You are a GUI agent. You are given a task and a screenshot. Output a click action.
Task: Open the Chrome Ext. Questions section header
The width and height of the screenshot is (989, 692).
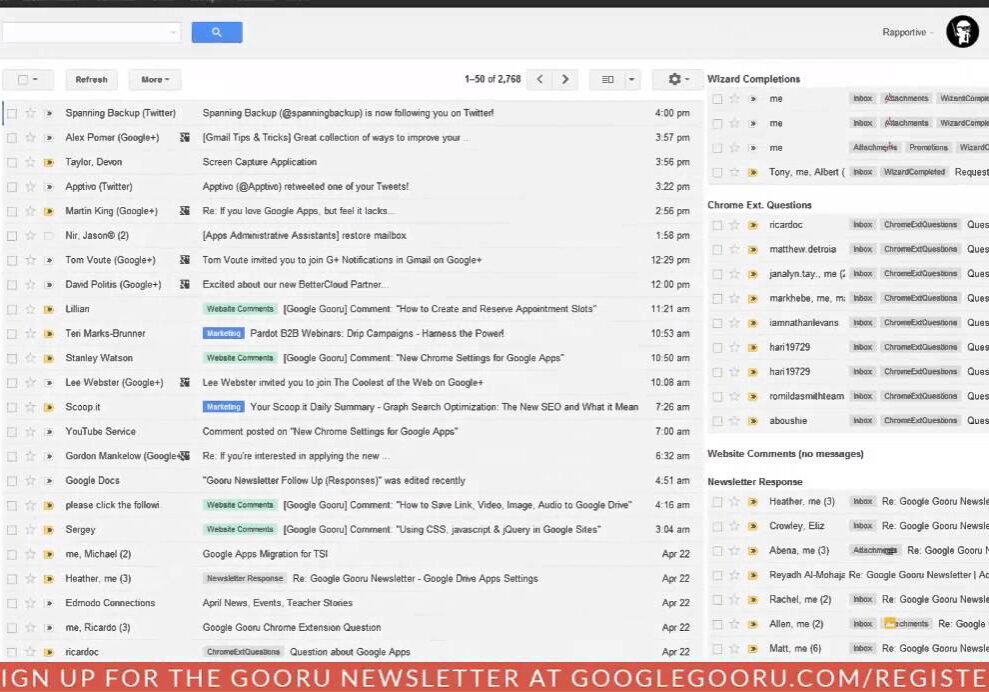[x=759, y=205]
